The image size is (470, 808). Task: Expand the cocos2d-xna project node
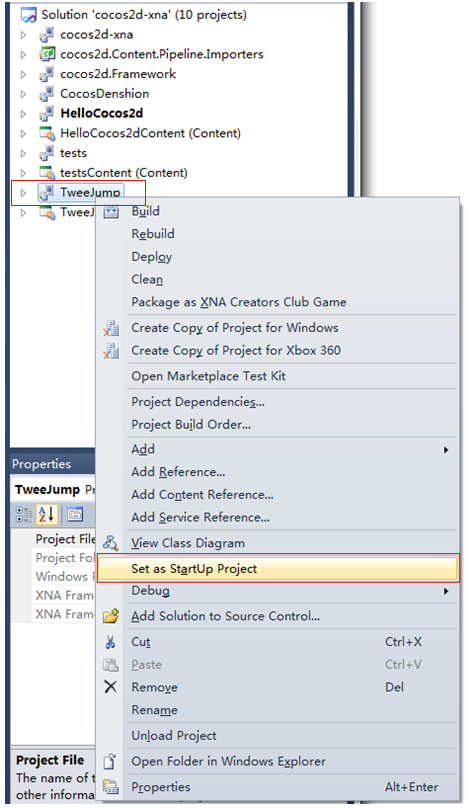coord(23,35)
